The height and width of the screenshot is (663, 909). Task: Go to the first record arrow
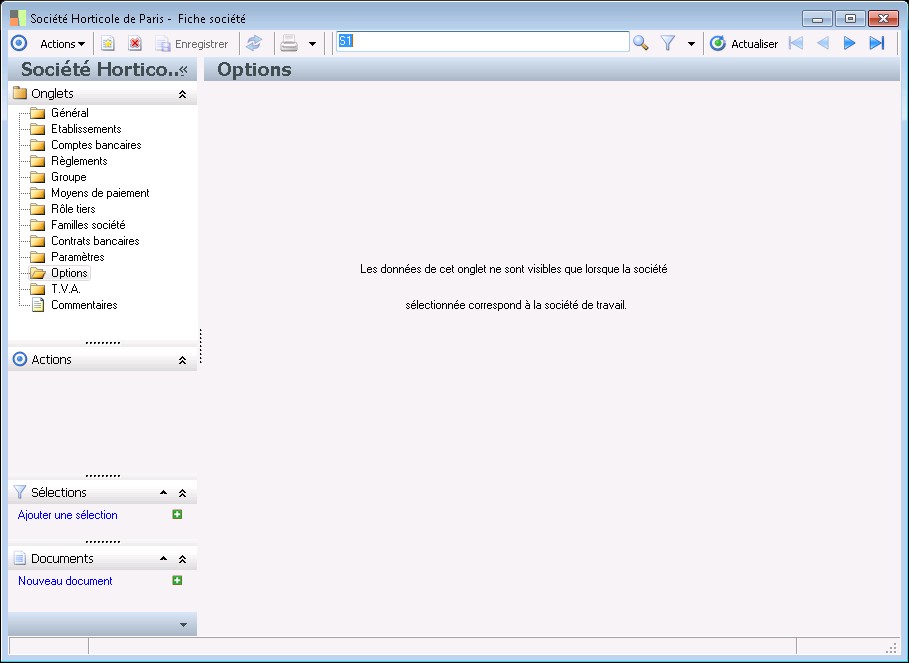(795, 43)
